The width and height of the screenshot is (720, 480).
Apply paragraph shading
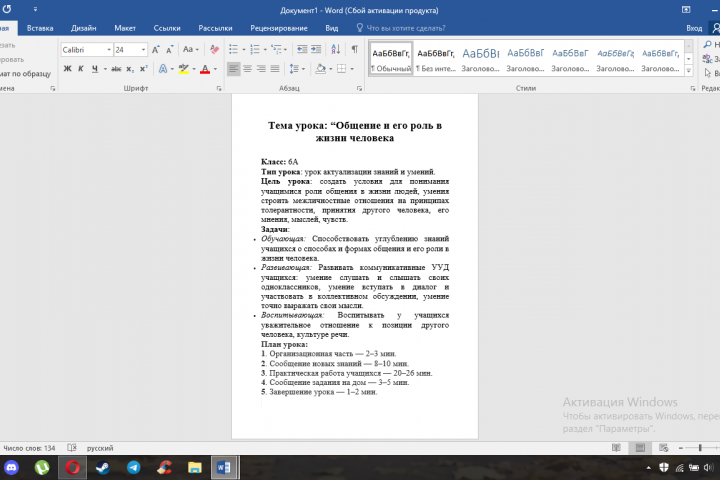[321, 69]
